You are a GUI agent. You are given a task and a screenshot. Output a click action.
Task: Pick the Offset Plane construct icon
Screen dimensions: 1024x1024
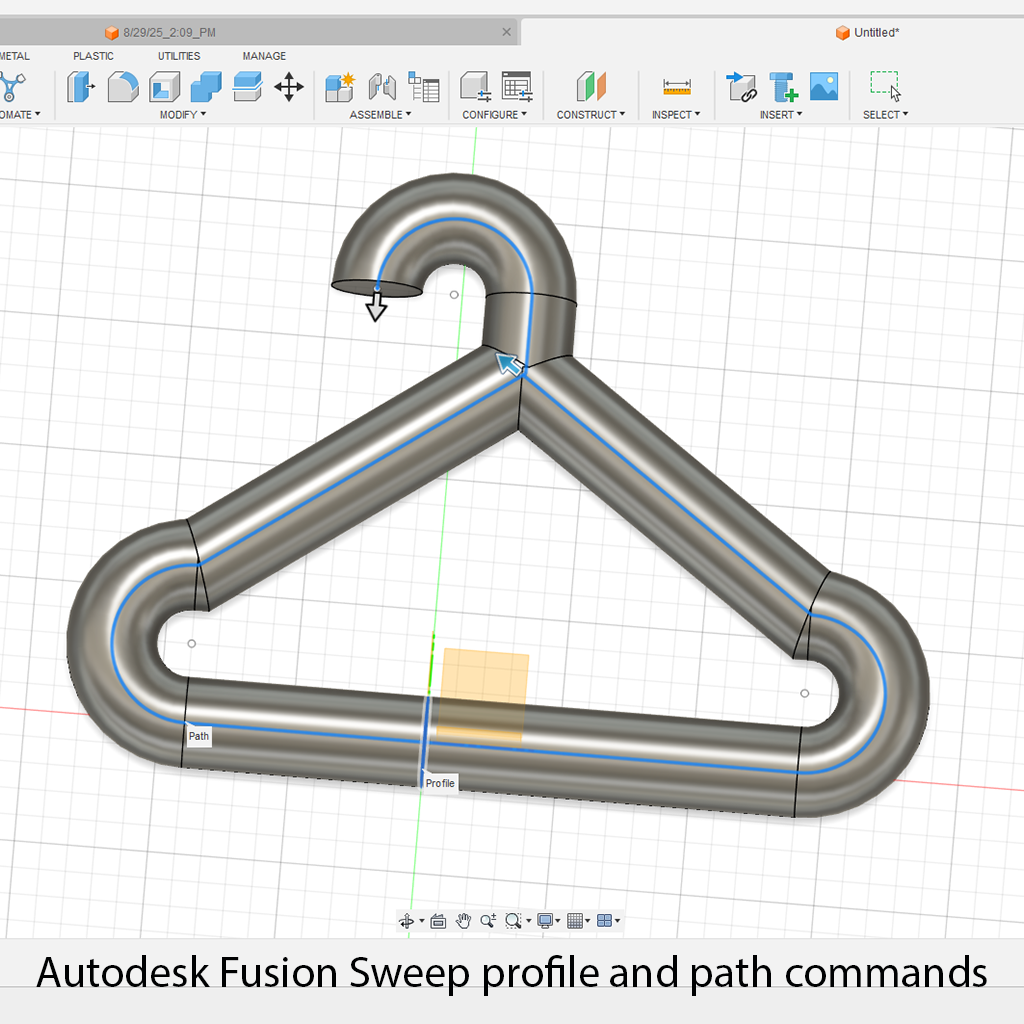pos(591,87)
